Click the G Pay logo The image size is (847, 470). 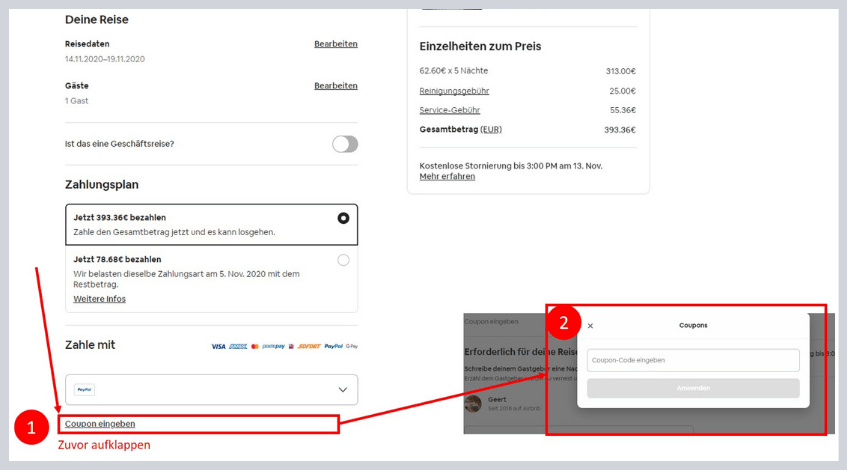(x=352, y=346)
